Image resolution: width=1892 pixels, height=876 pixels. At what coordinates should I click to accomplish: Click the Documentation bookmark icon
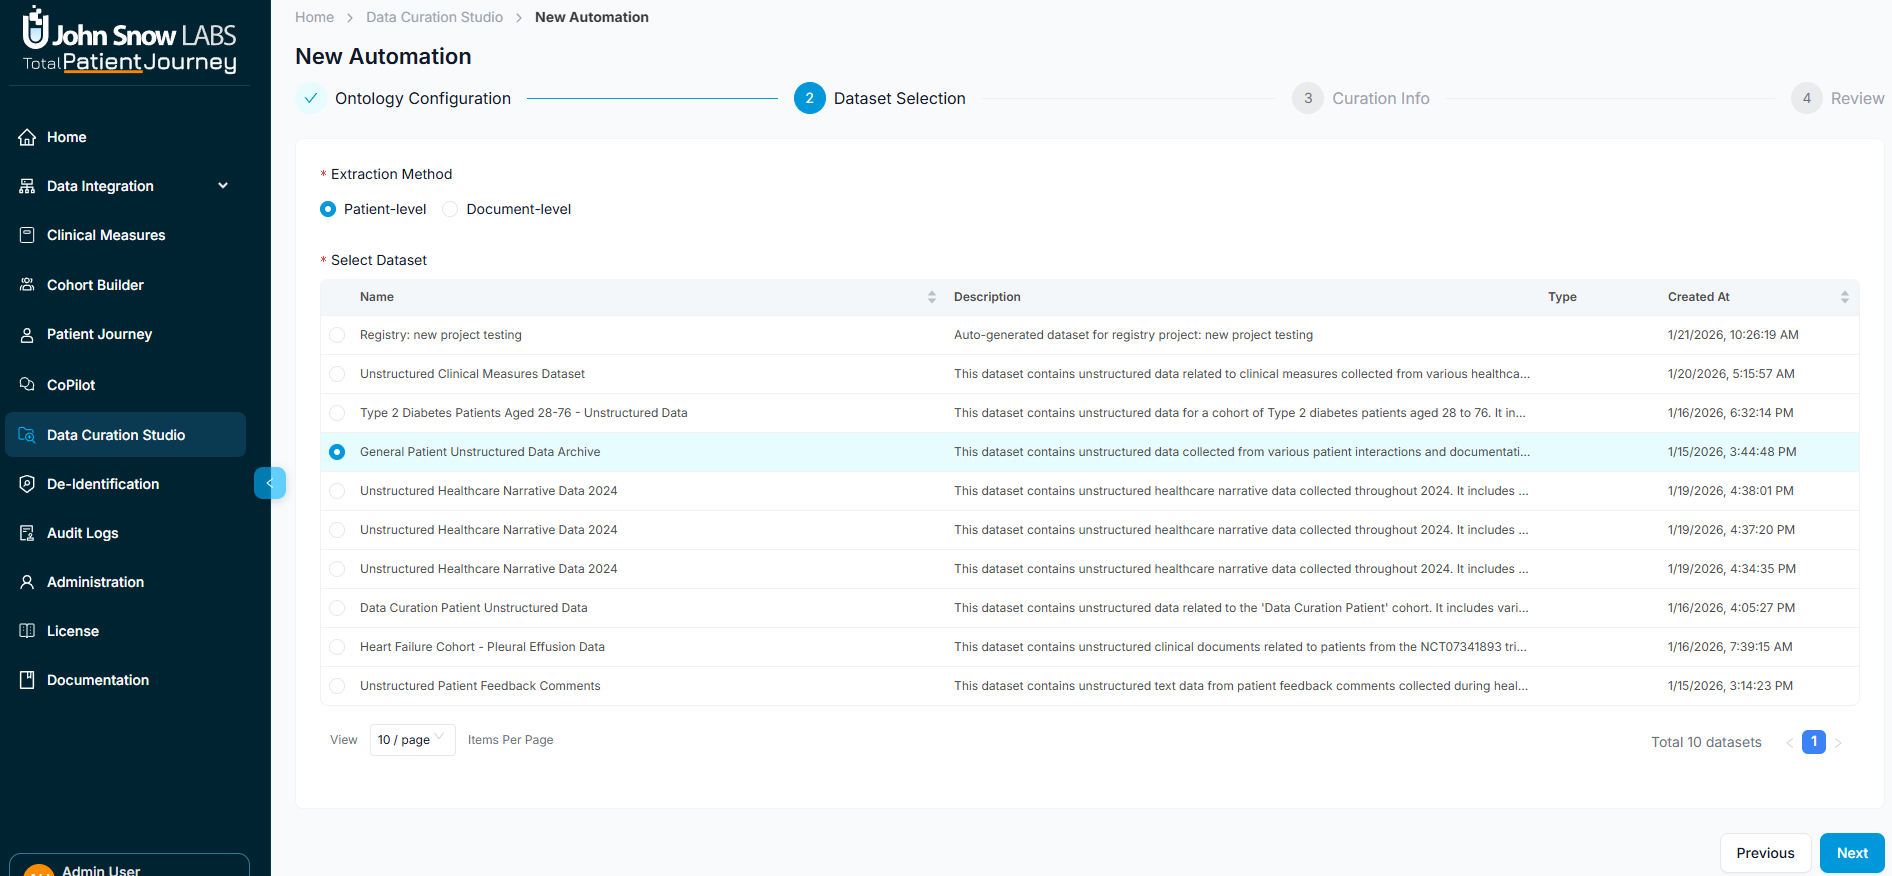coord(27,680)
